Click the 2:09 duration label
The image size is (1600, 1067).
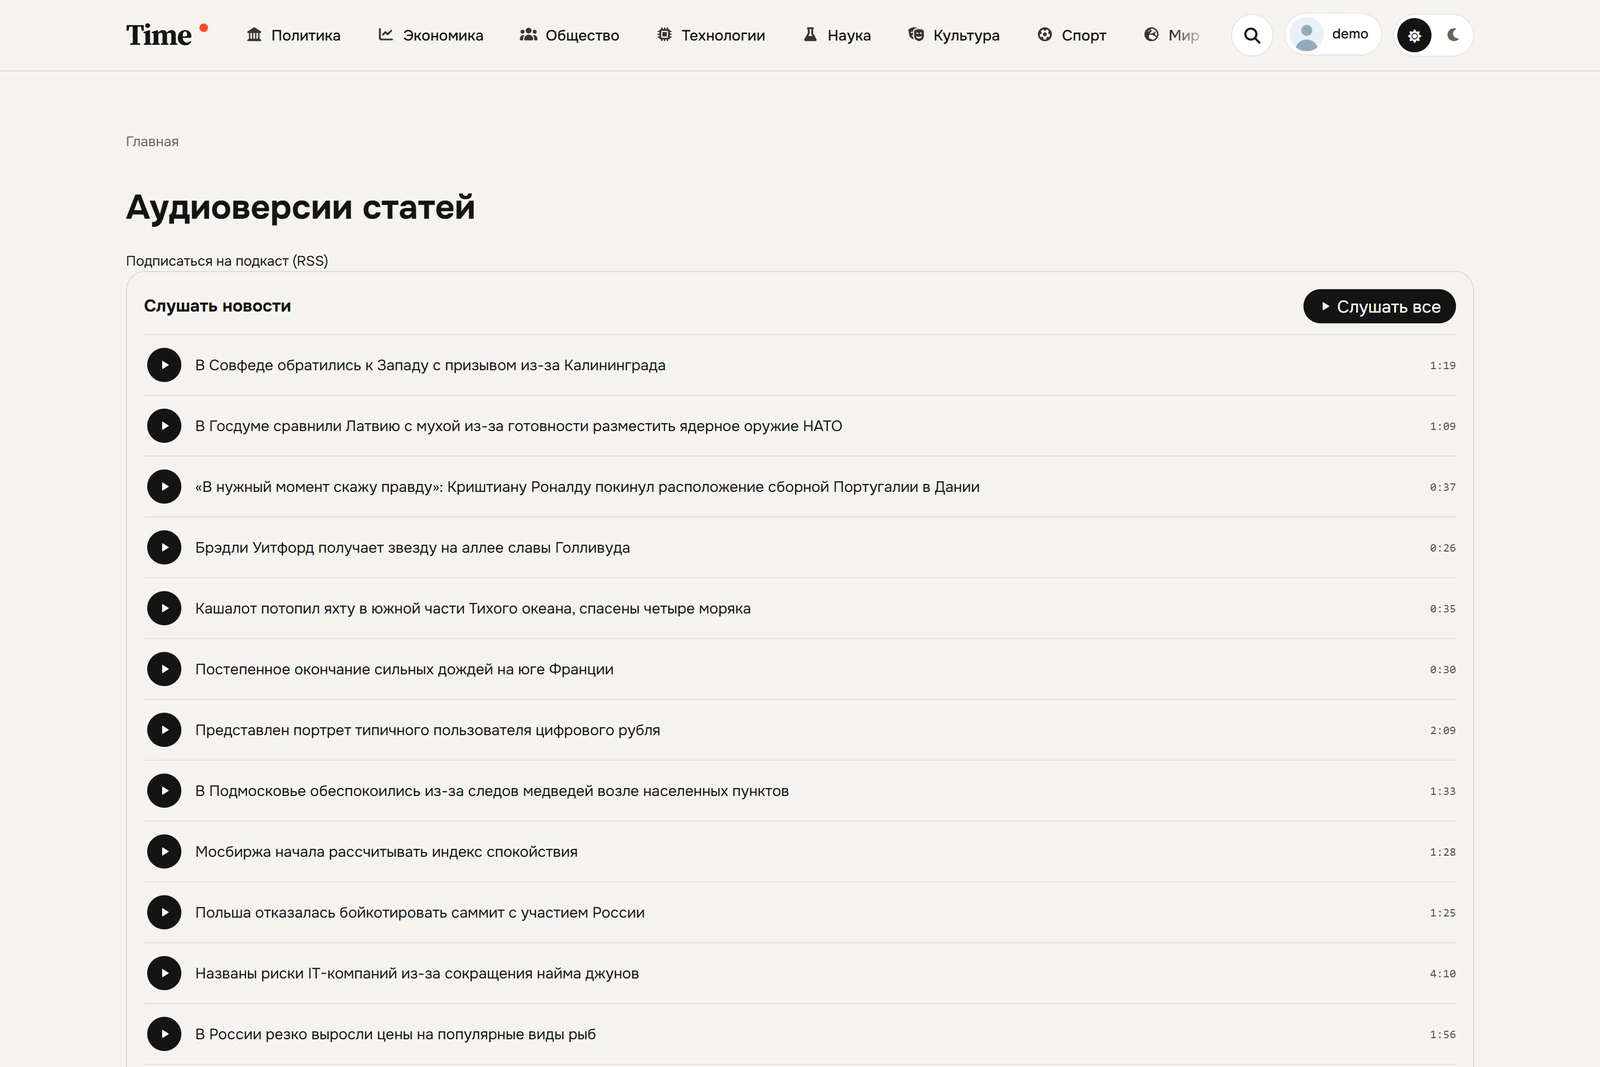1442,730
